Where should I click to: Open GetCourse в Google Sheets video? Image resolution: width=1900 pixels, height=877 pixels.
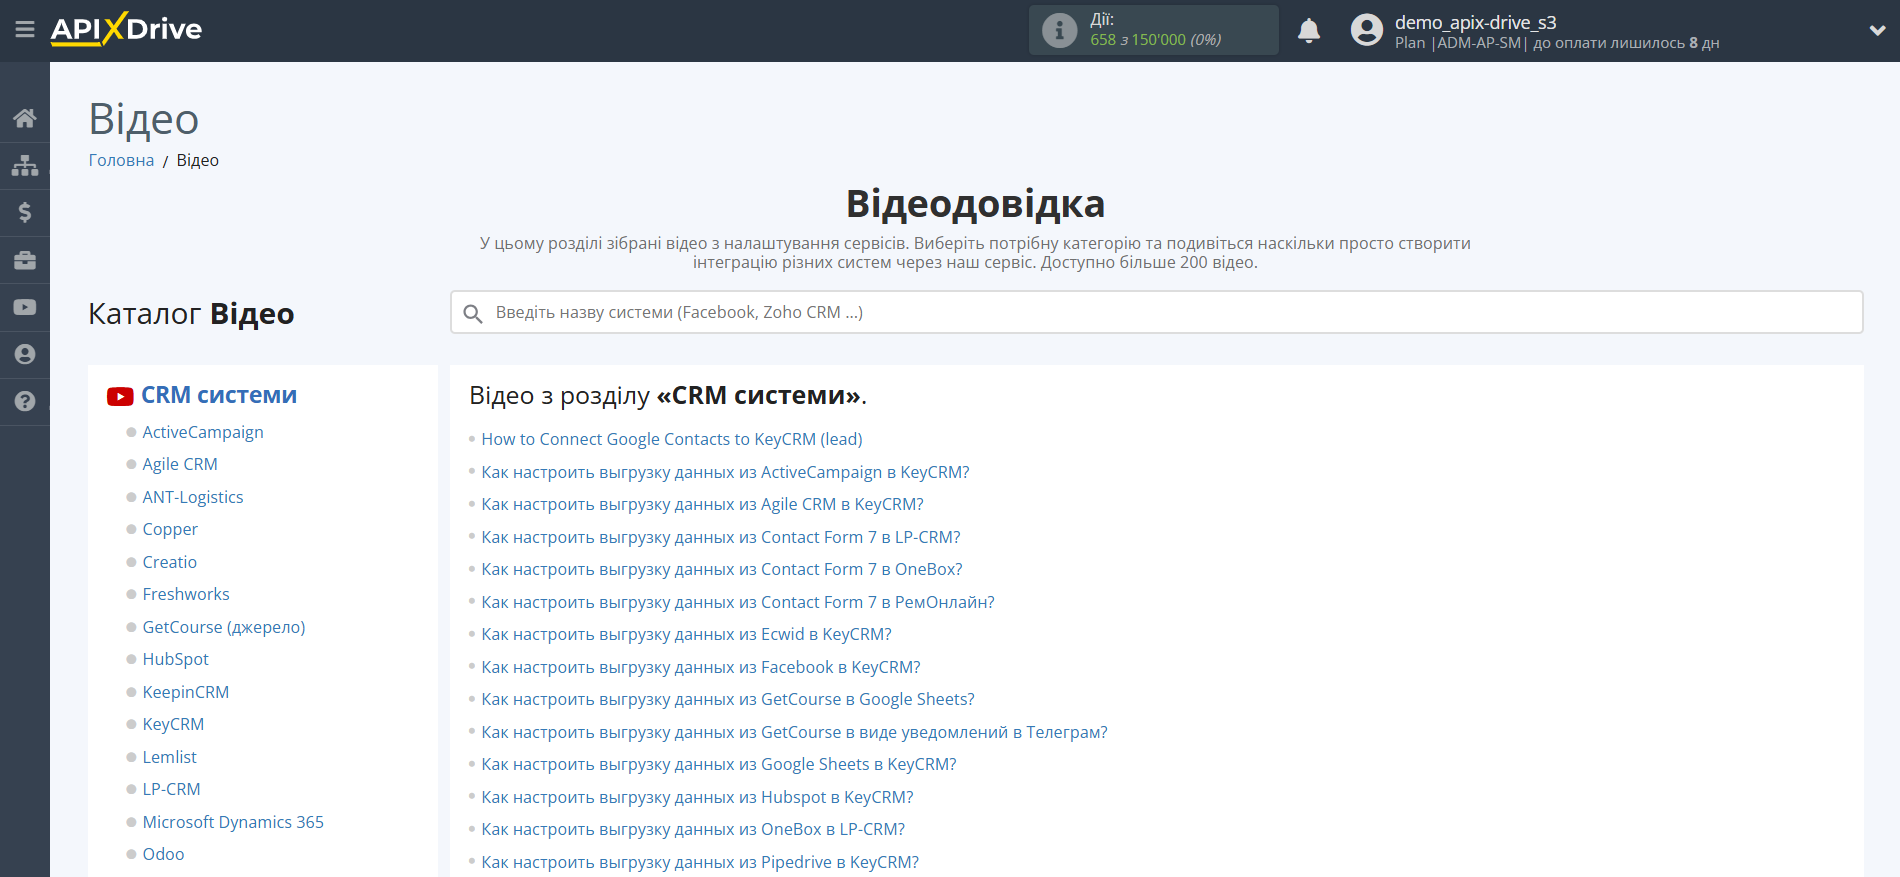728,699
